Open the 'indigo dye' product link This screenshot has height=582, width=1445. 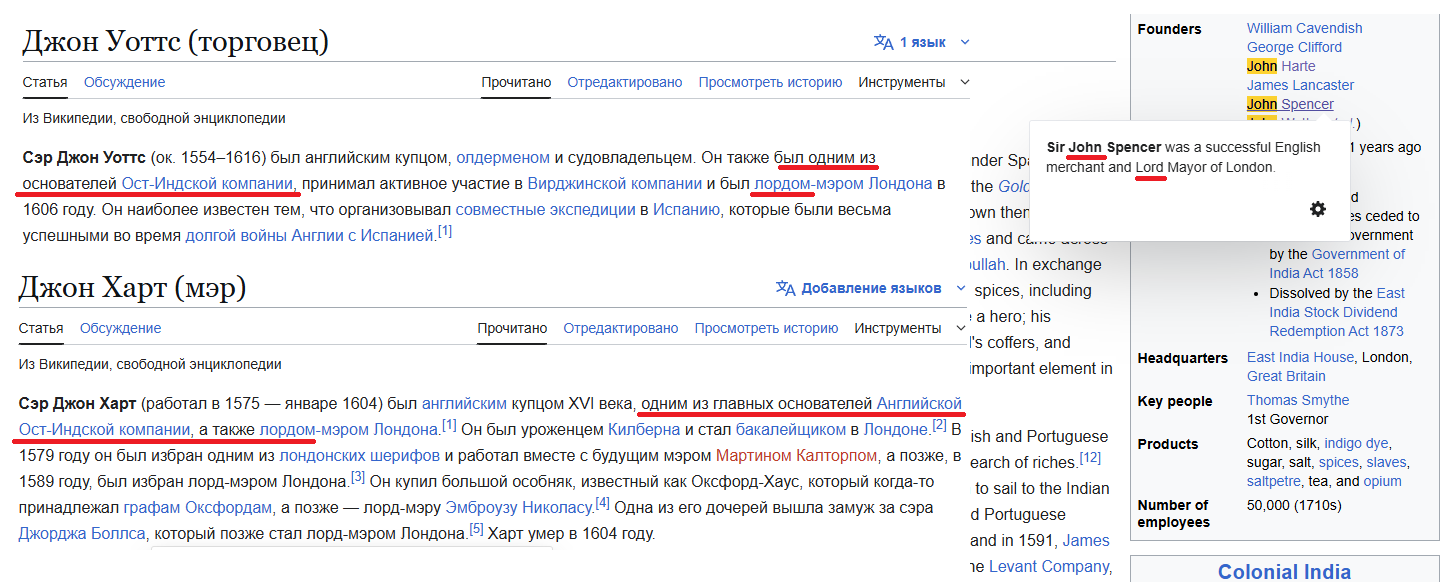click(x=1356, y=443)
